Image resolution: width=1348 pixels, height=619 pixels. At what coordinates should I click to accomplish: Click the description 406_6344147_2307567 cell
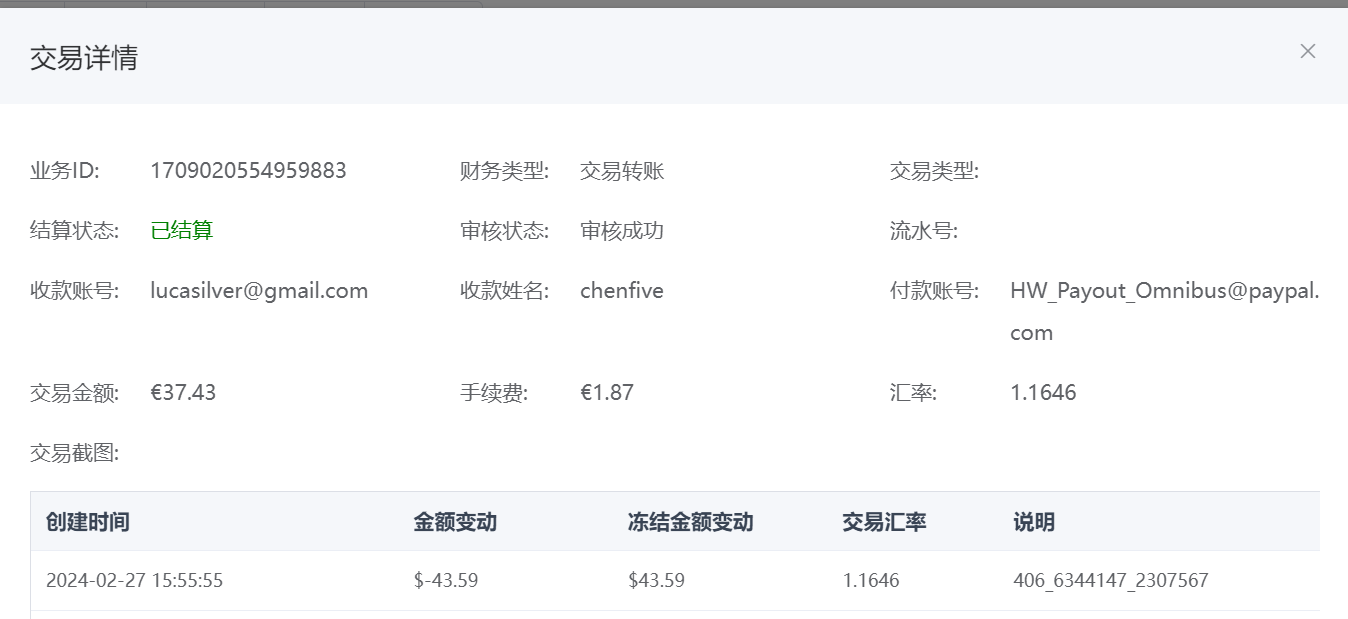[1110, 580]
